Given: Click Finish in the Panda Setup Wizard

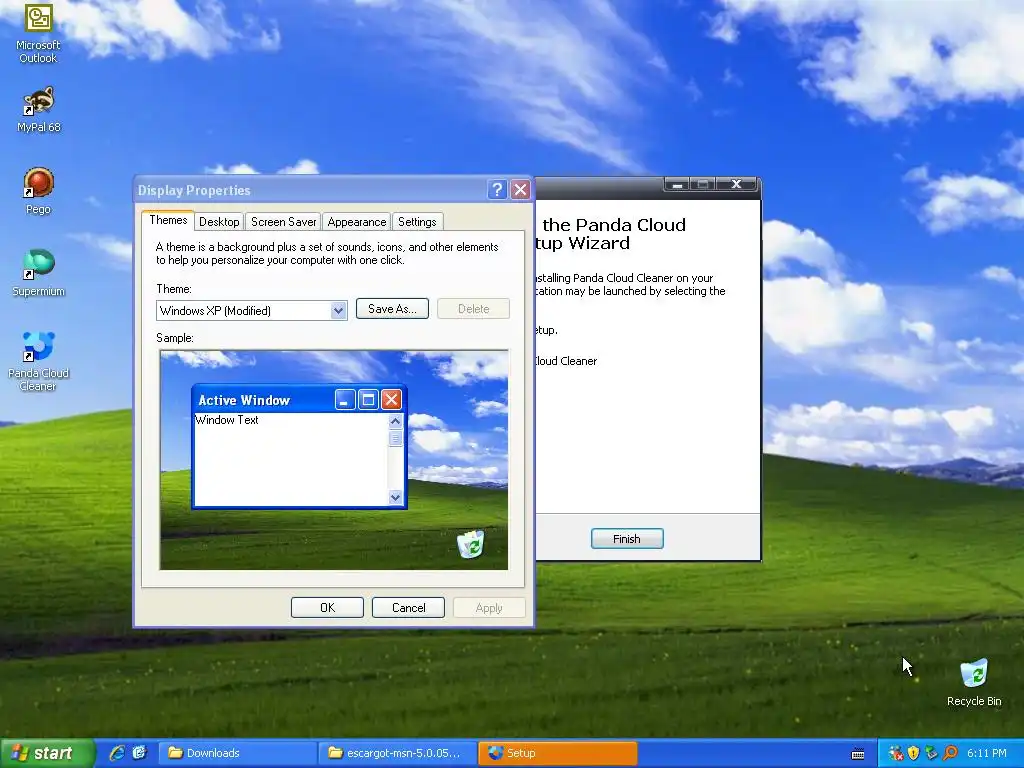Looking at the screenshot, I should point(627,539).
